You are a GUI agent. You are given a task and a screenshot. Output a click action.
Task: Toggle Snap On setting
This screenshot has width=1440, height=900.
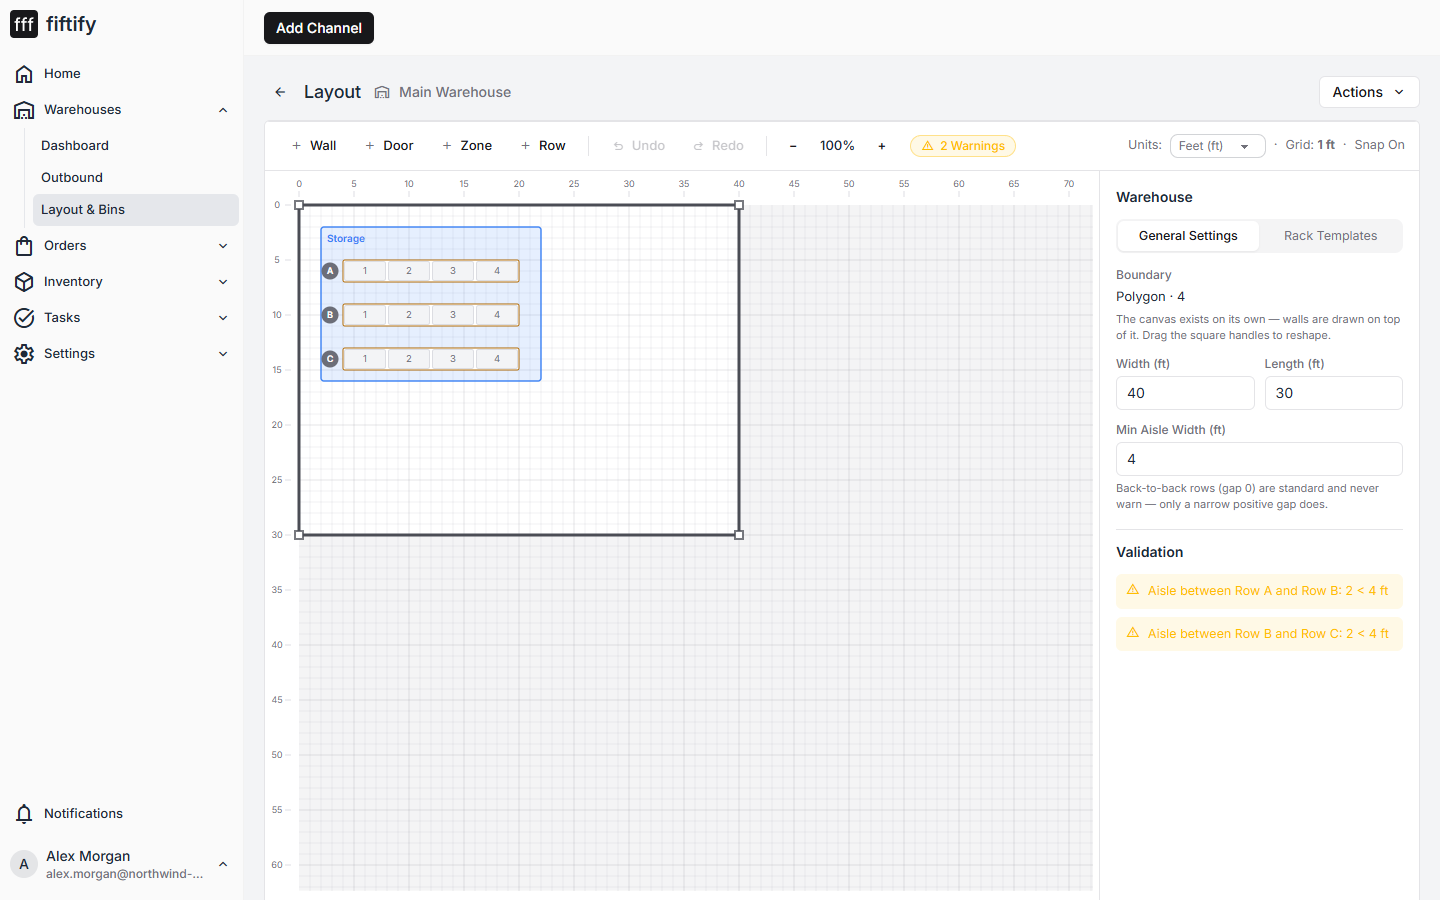[1379, 145]
